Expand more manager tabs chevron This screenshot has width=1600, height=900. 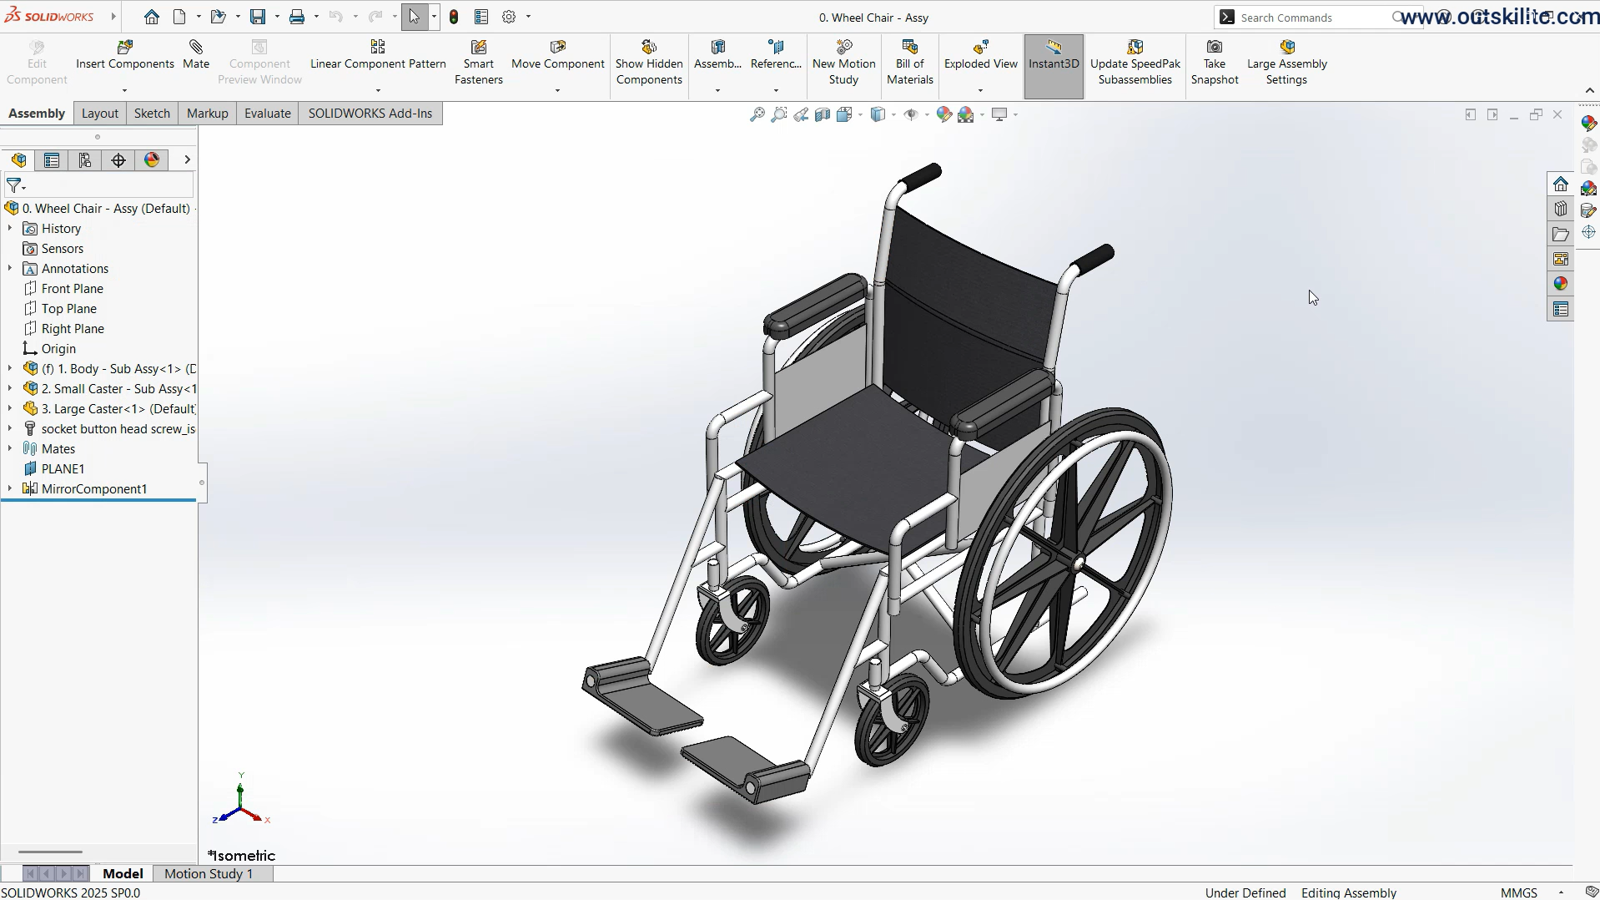(186, 160)
